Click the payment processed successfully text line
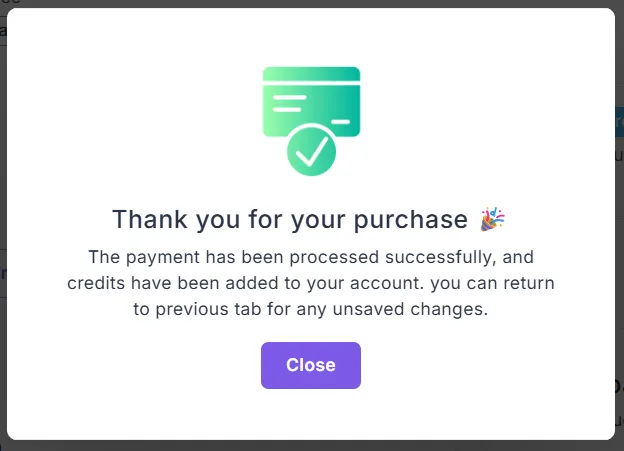The height and width of the screenshot is (451, 624). point(311,256)
